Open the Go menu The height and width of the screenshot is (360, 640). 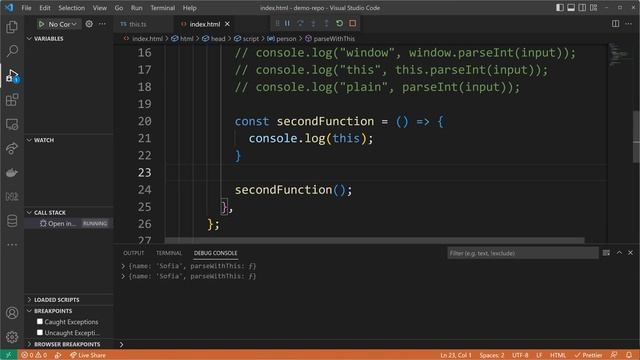pyautogui.click(x=119, y=8)
